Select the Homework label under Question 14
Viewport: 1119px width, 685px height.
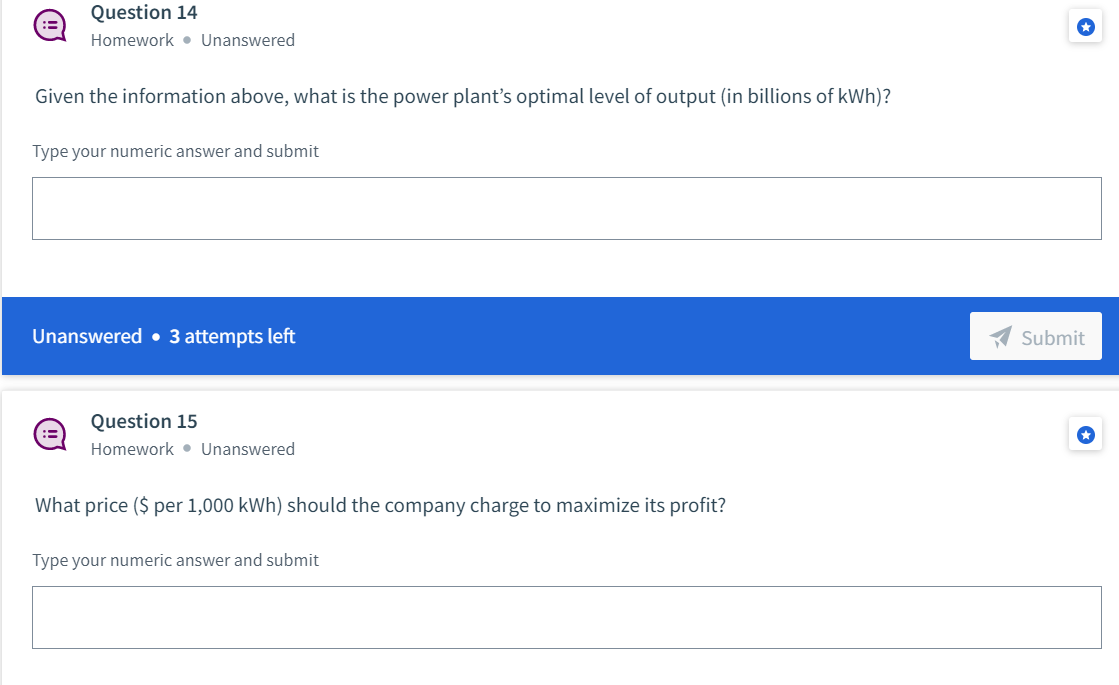132,40
